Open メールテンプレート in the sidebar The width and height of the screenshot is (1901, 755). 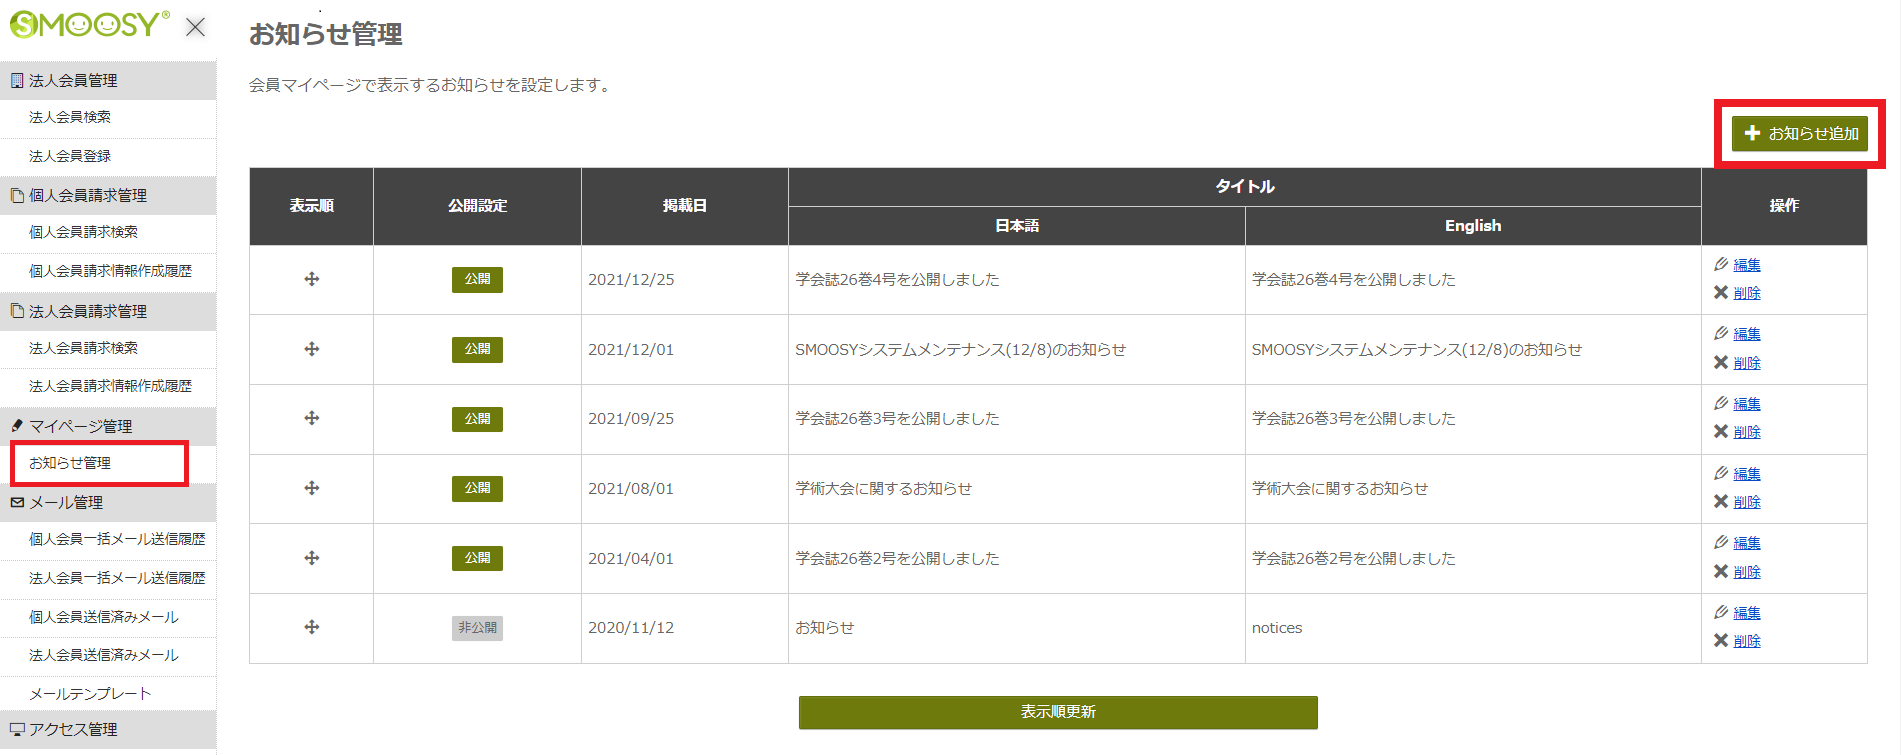click(x=90, y=693)
